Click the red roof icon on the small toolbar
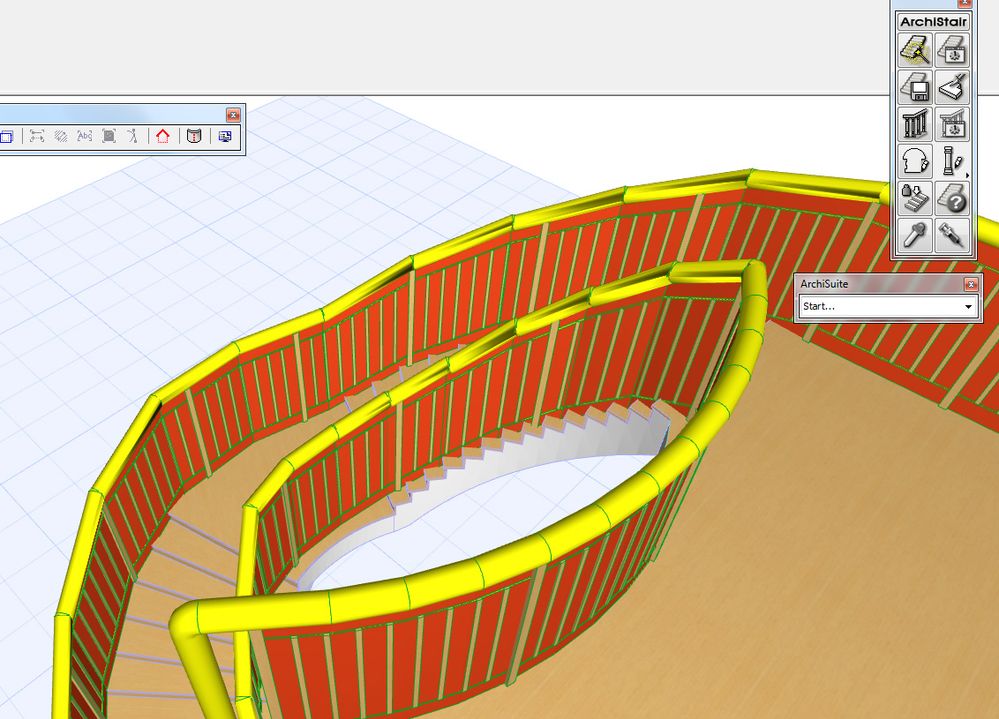999x719 pixels. [x=163, y=135]
